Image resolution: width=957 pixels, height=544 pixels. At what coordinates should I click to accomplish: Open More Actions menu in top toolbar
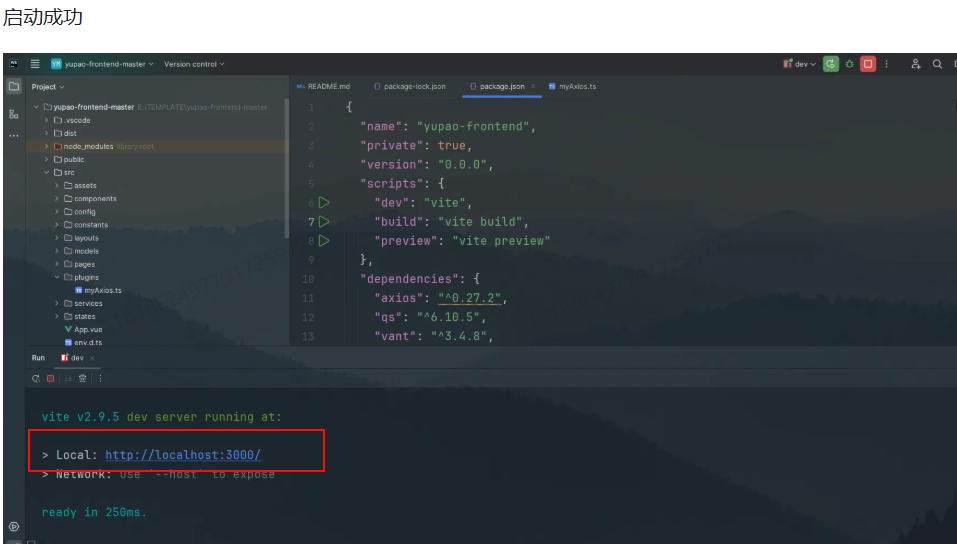click(887, 63)
